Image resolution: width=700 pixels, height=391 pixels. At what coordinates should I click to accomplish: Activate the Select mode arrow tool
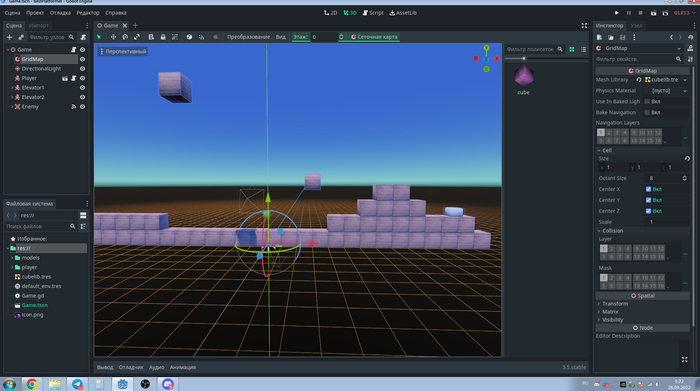click(99, 37)
